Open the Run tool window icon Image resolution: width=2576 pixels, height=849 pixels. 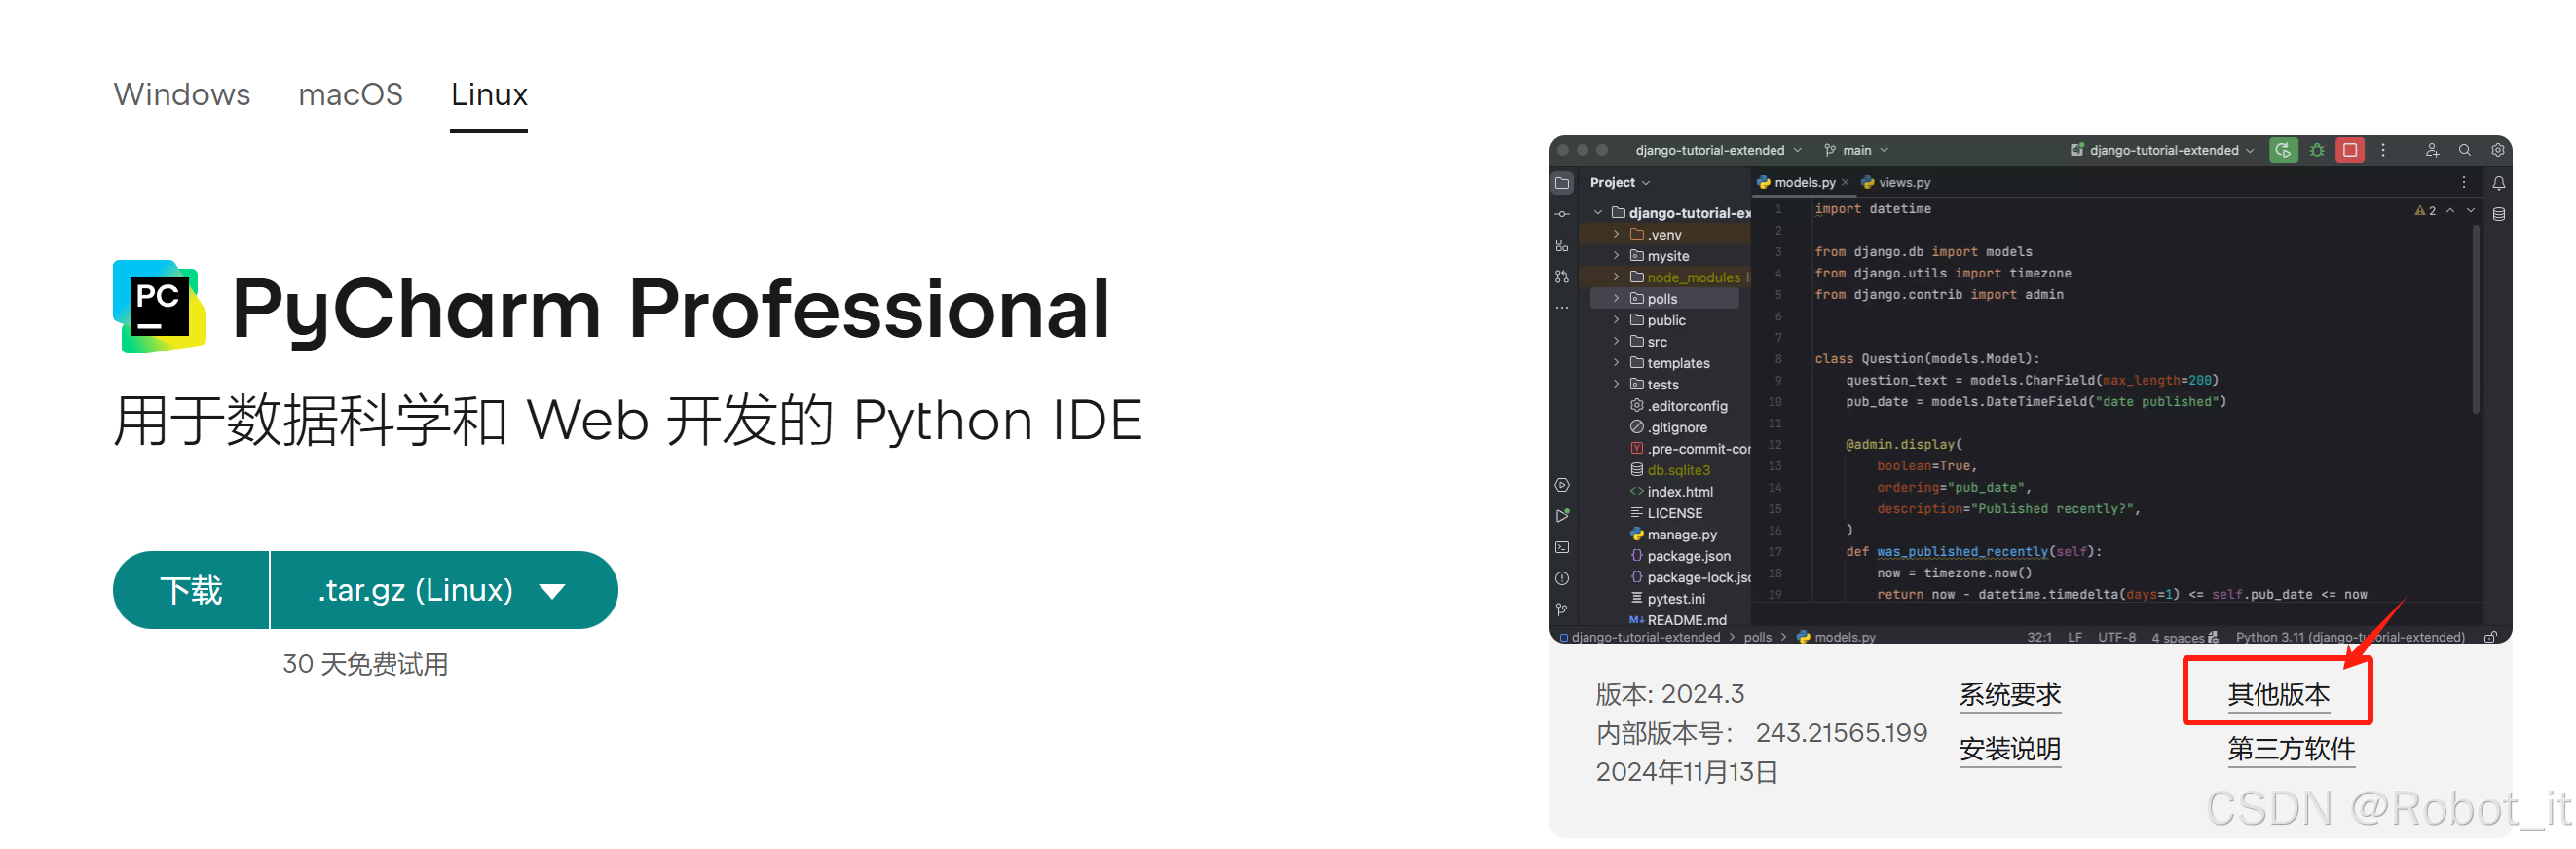pyautogui.click(x=1562, y=516)
